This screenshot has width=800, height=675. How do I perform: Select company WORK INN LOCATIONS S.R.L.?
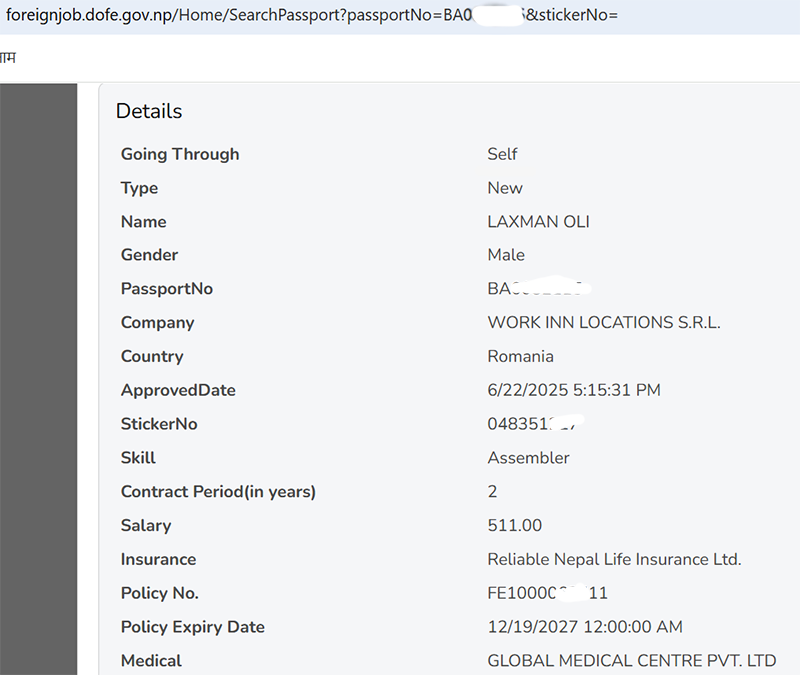pyautogui.click(x=604, y=322)
